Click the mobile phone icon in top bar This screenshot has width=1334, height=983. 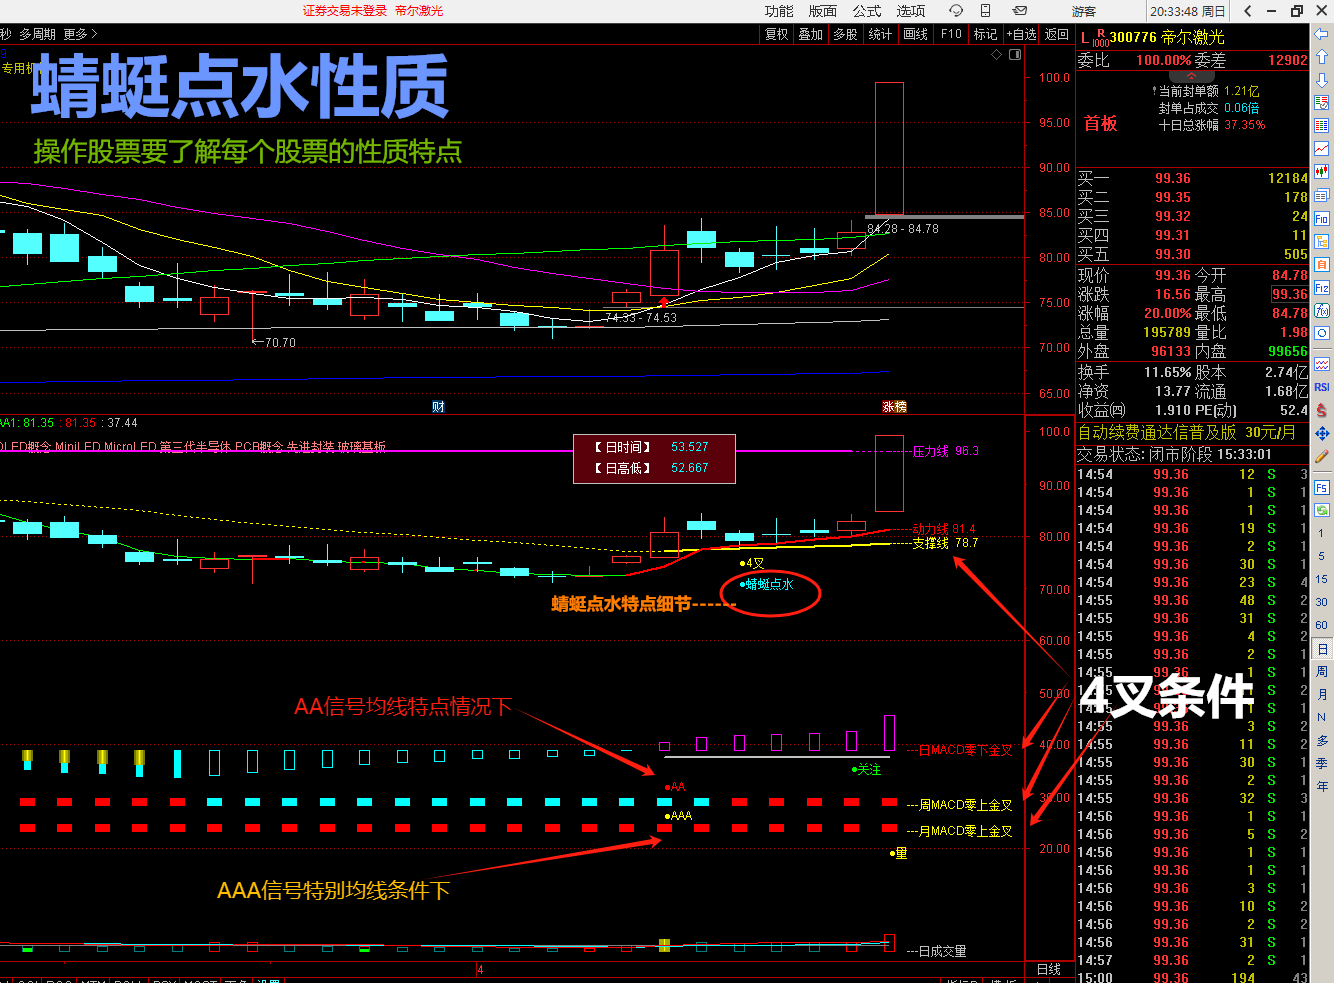click(986, 11)
